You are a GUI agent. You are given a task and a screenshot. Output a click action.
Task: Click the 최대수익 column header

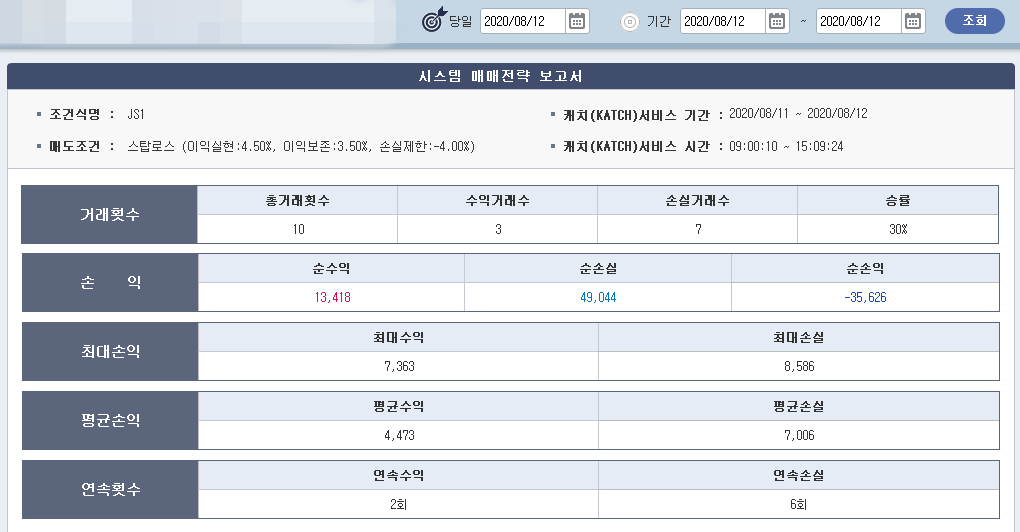[398, 338]
